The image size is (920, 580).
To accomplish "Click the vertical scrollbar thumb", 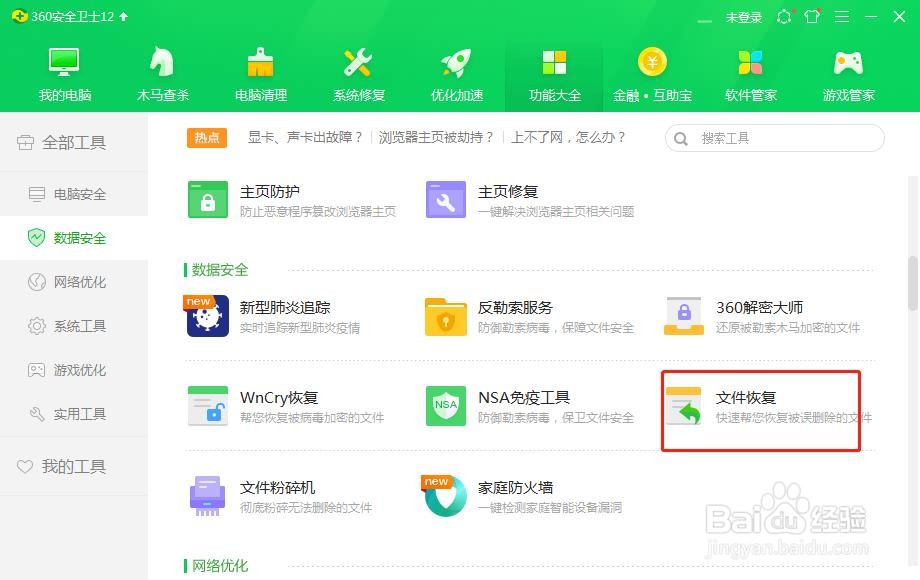I will tap(913, 283).
